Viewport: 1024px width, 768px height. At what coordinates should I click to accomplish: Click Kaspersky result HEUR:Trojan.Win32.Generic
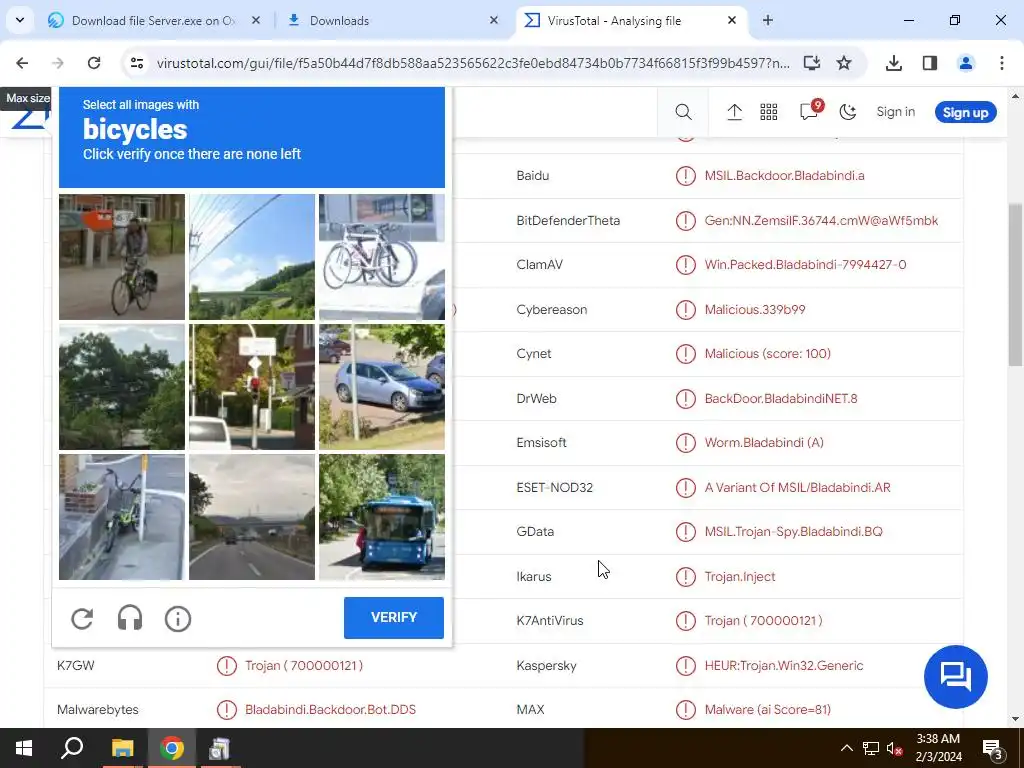pyautogui.click(x=784, y=665)
